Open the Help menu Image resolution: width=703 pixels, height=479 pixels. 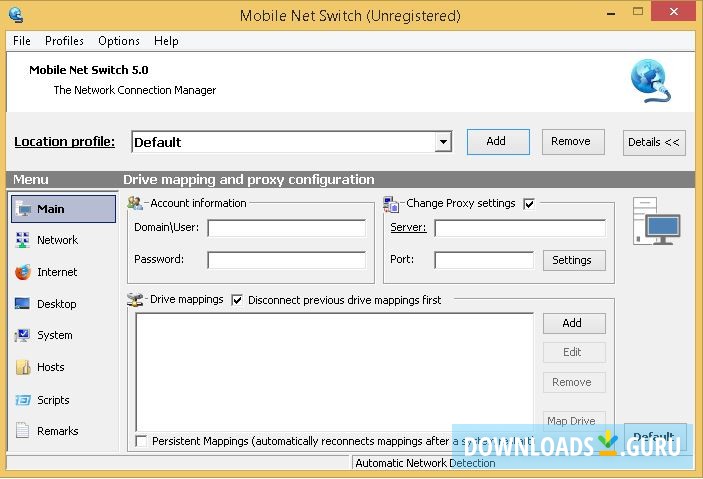(166, 41)
